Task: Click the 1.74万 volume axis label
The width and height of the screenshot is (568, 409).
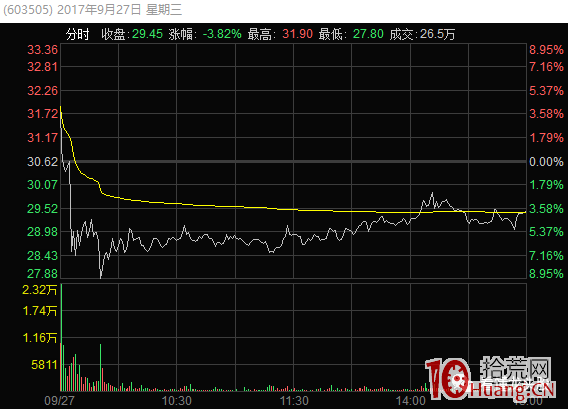Action: [39, 311]
